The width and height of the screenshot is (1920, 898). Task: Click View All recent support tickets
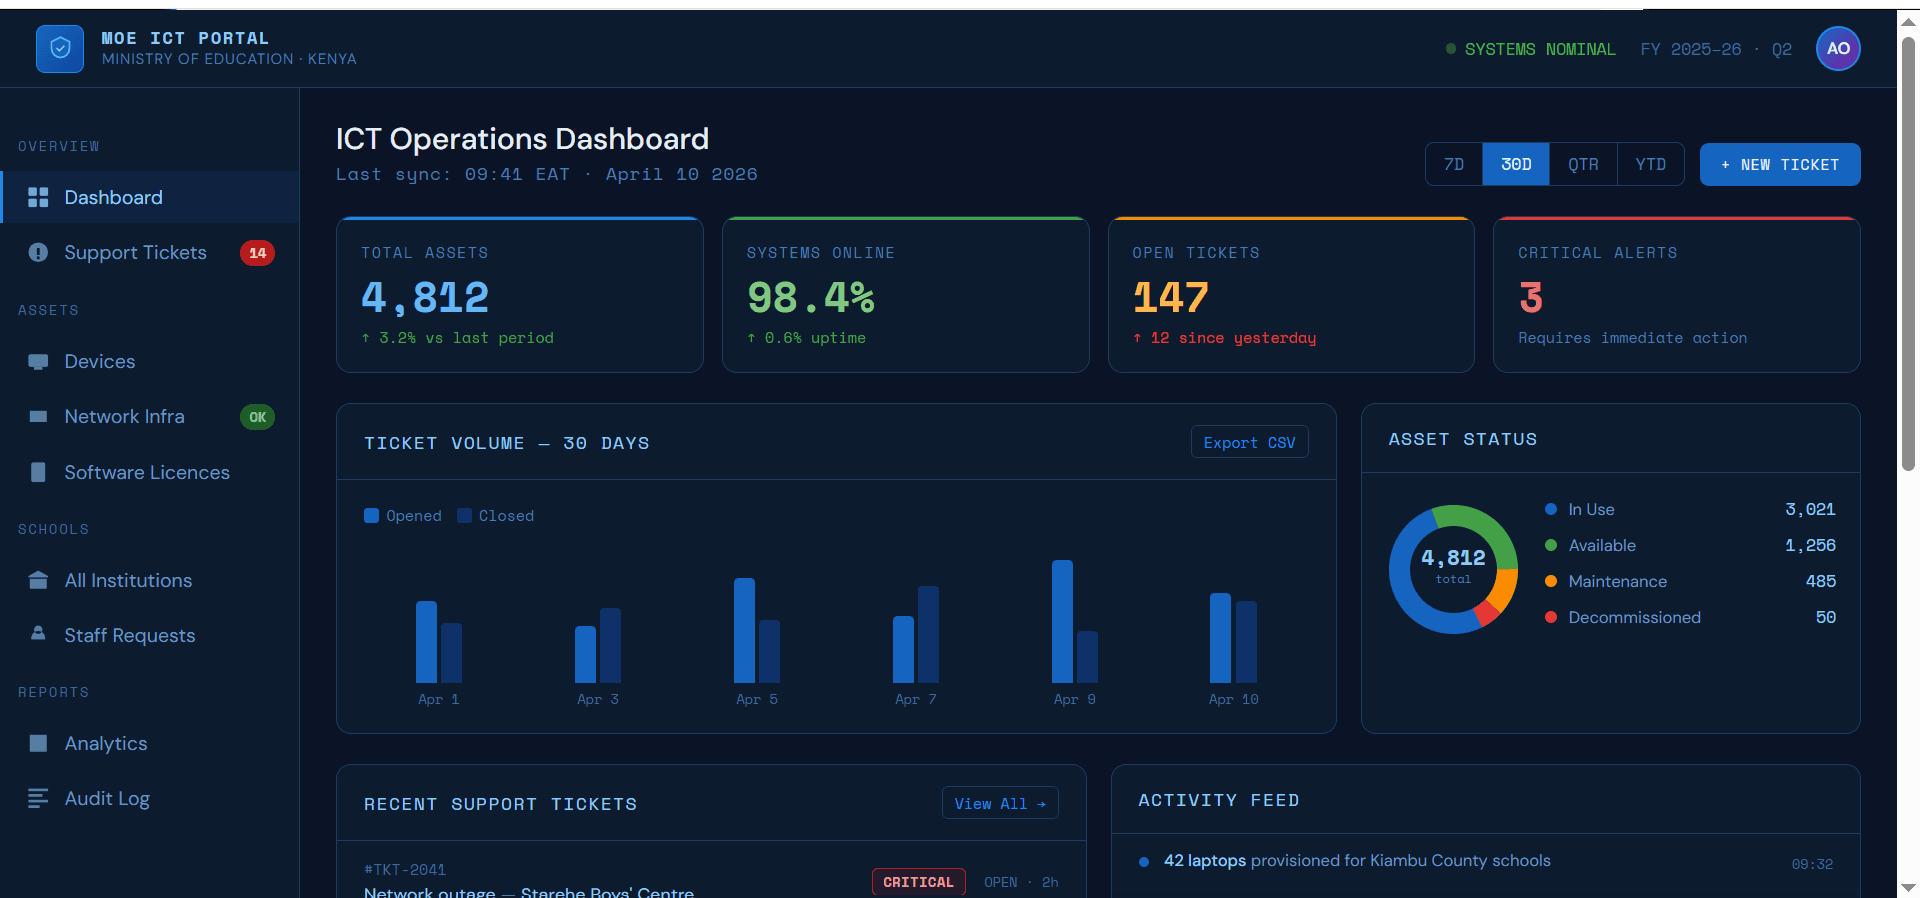pyautogui.click(x=999, y=804)
